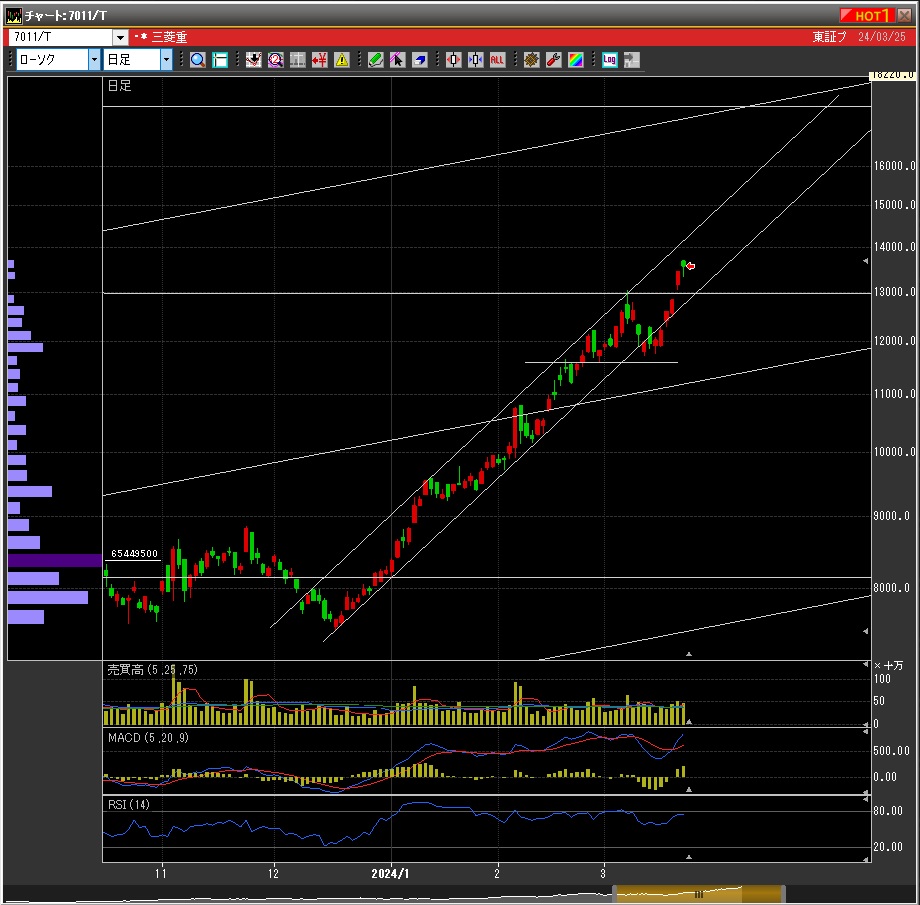Click the ×十万 volume unit label
The height and width of the screenshot is (905, 920).
pos(889,666)
